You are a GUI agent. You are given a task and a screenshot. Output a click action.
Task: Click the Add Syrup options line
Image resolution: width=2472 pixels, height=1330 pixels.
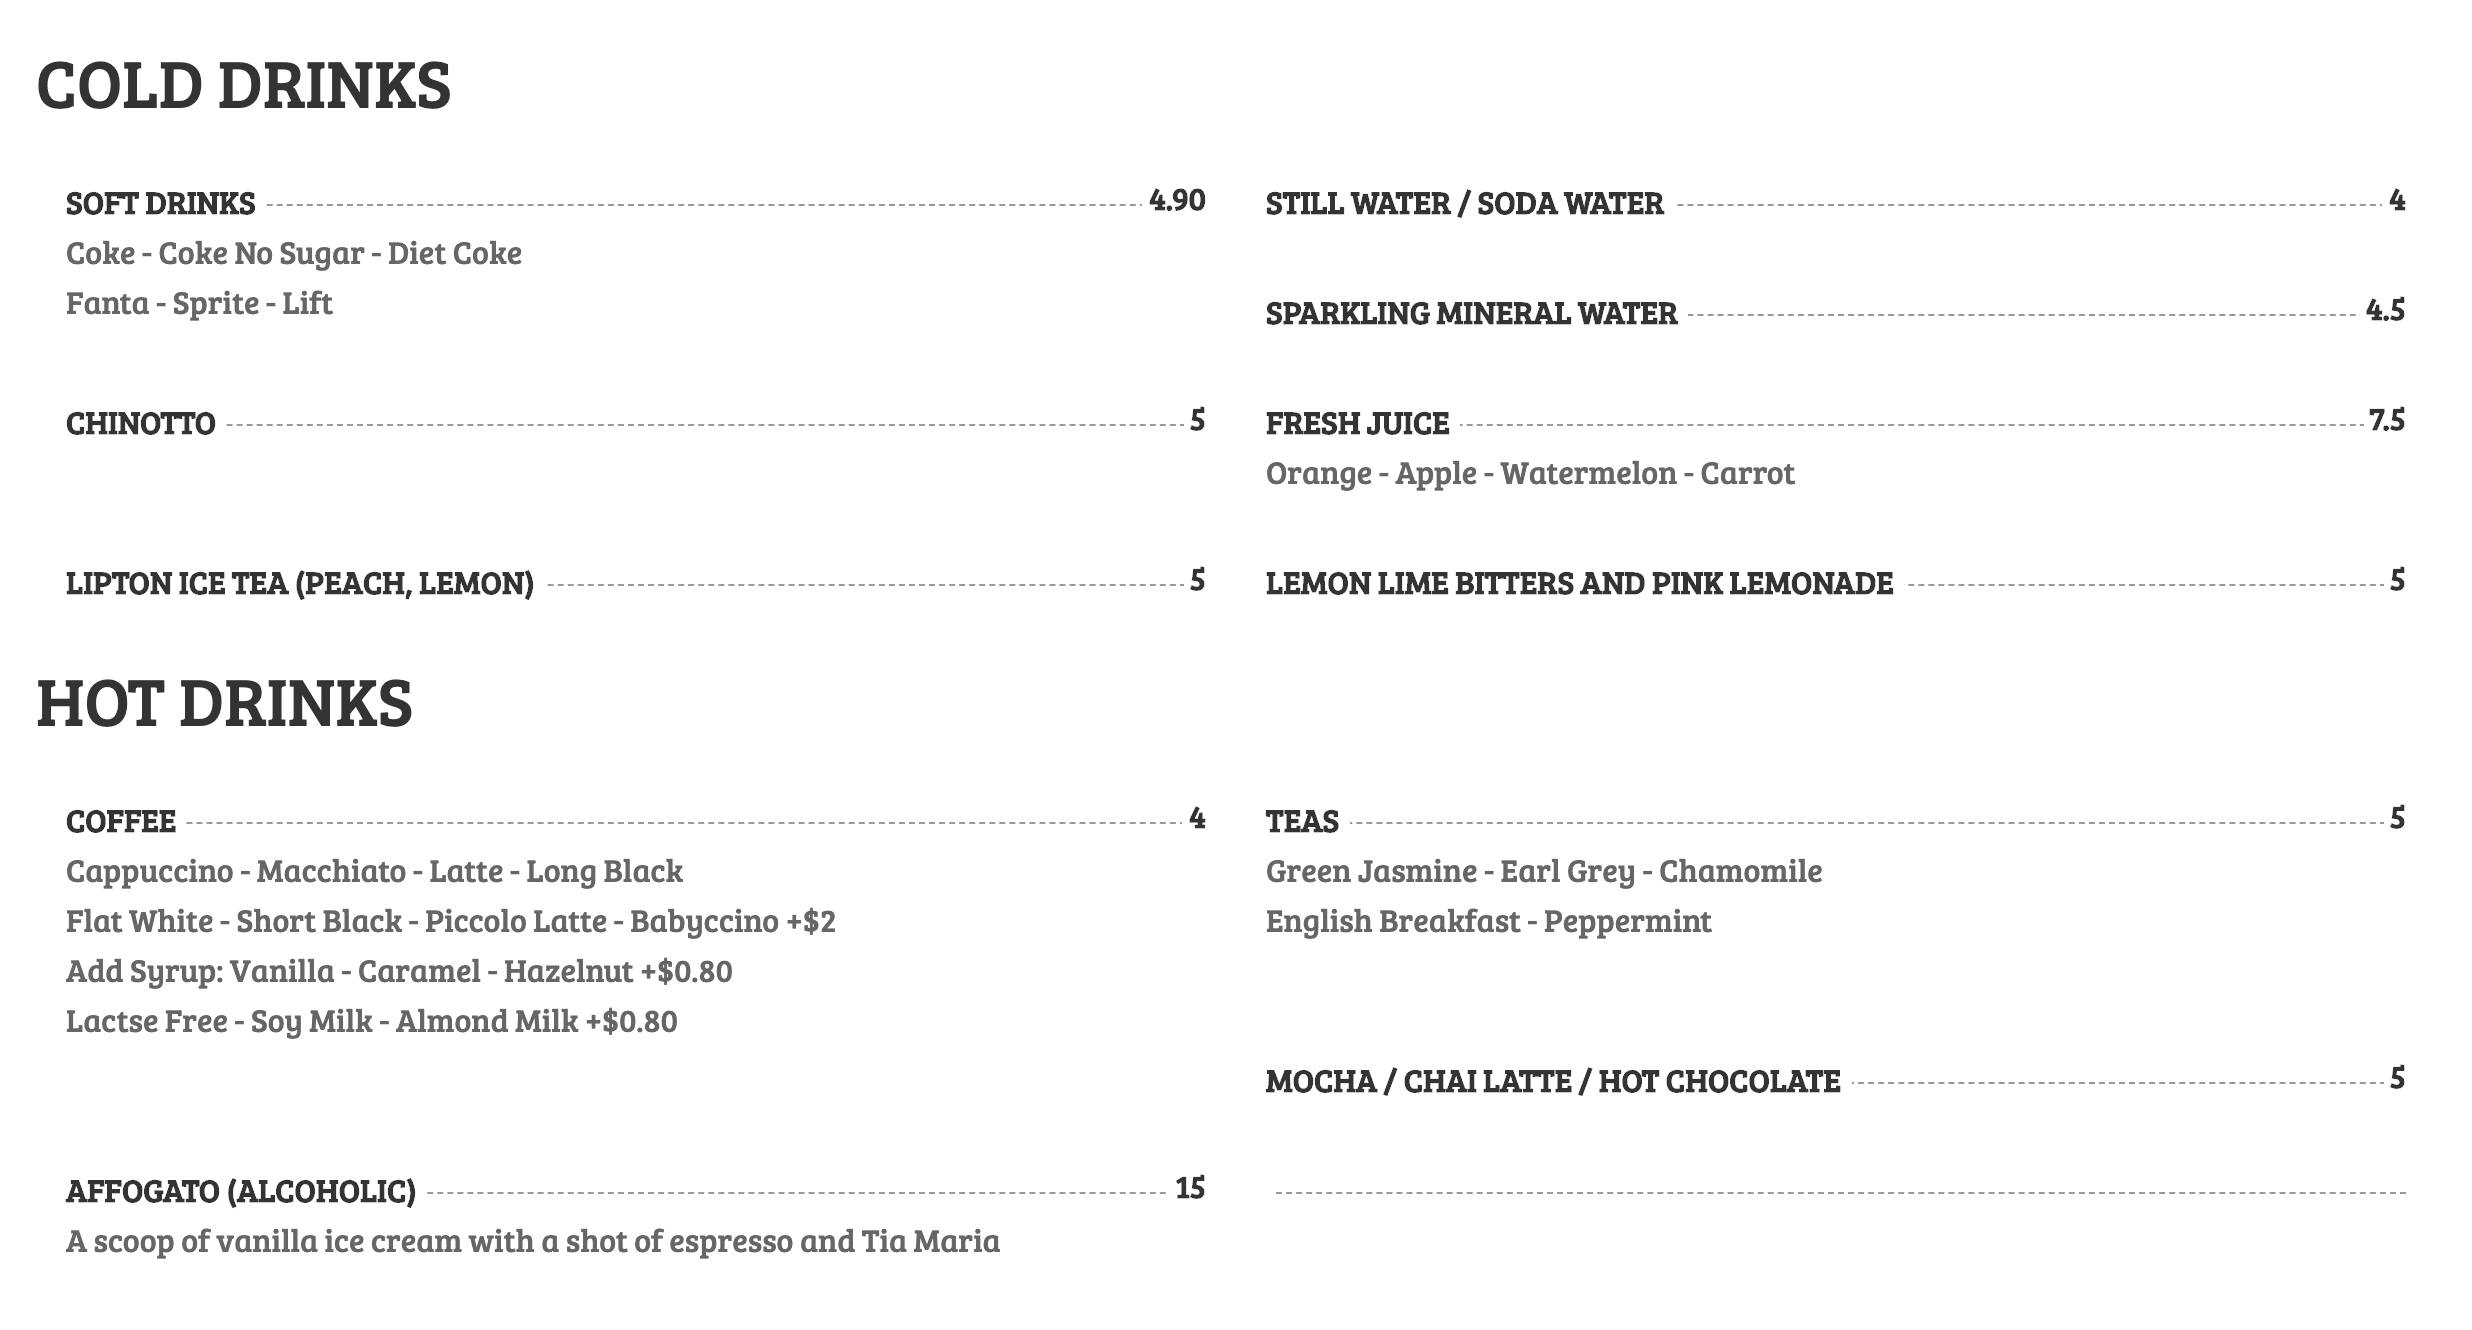(x=398, y=972)
